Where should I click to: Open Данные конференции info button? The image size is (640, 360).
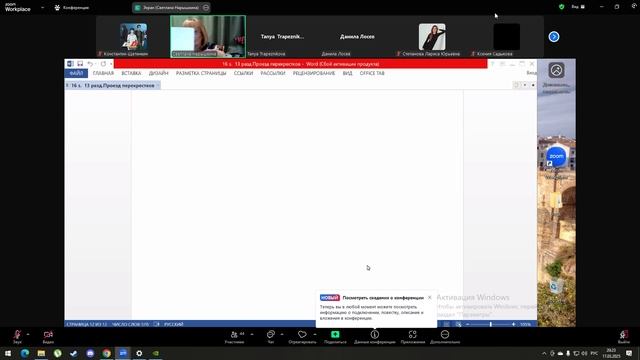pos(375,337)
